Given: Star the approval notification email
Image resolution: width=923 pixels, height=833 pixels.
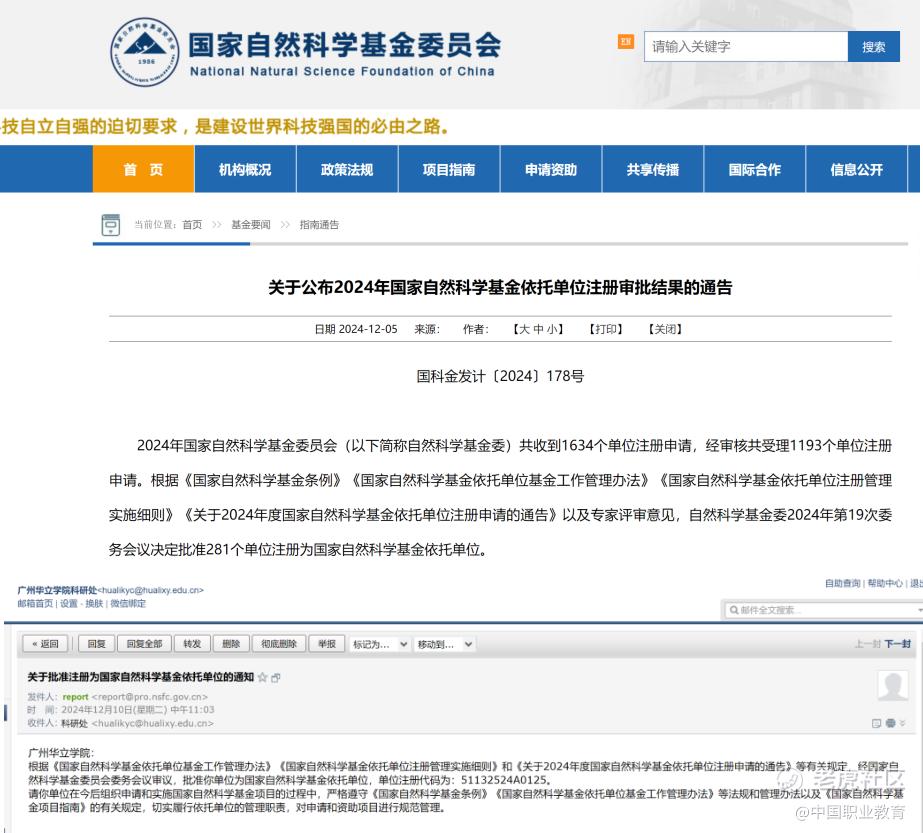Looking at the screenshot, I should pos(263,678).
